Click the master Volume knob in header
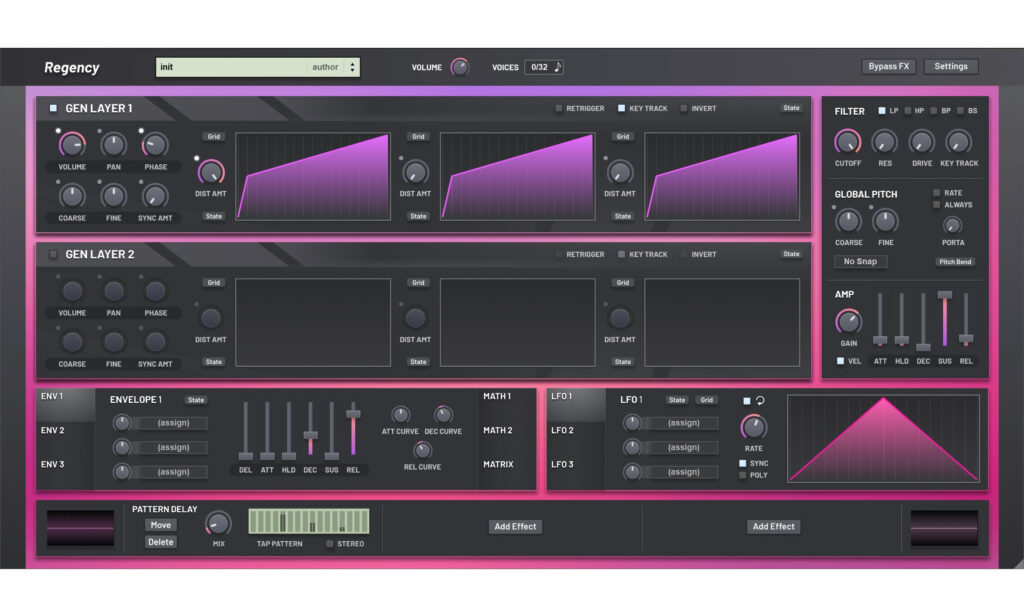 coord(459,67)
